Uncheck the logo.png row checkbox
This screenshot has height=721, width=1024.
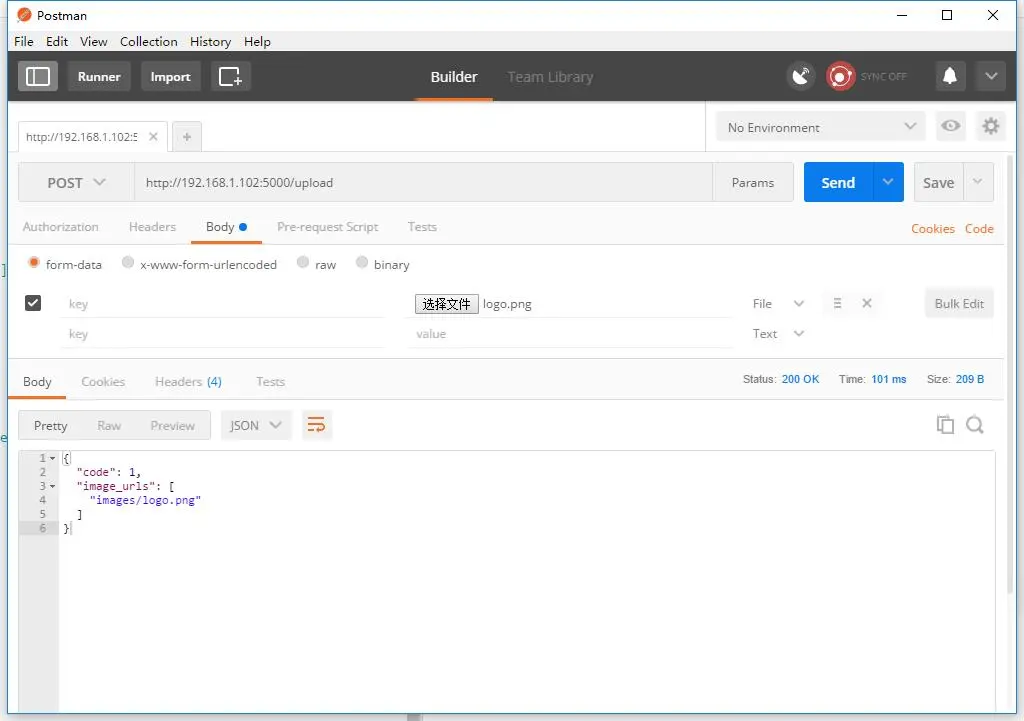(33, 303)
